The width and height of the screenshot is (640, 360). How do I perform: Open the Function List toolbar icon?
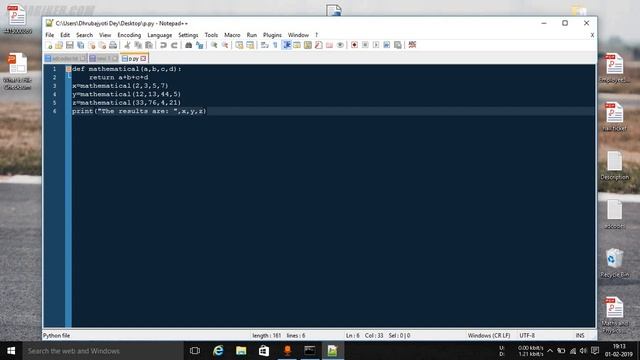318,45
